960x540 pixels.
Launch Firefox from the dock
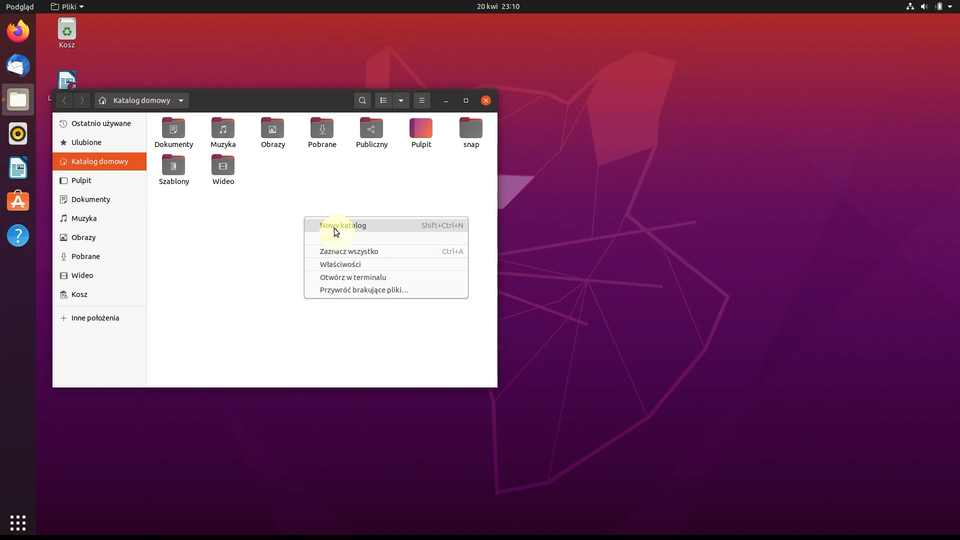(18, 31)
